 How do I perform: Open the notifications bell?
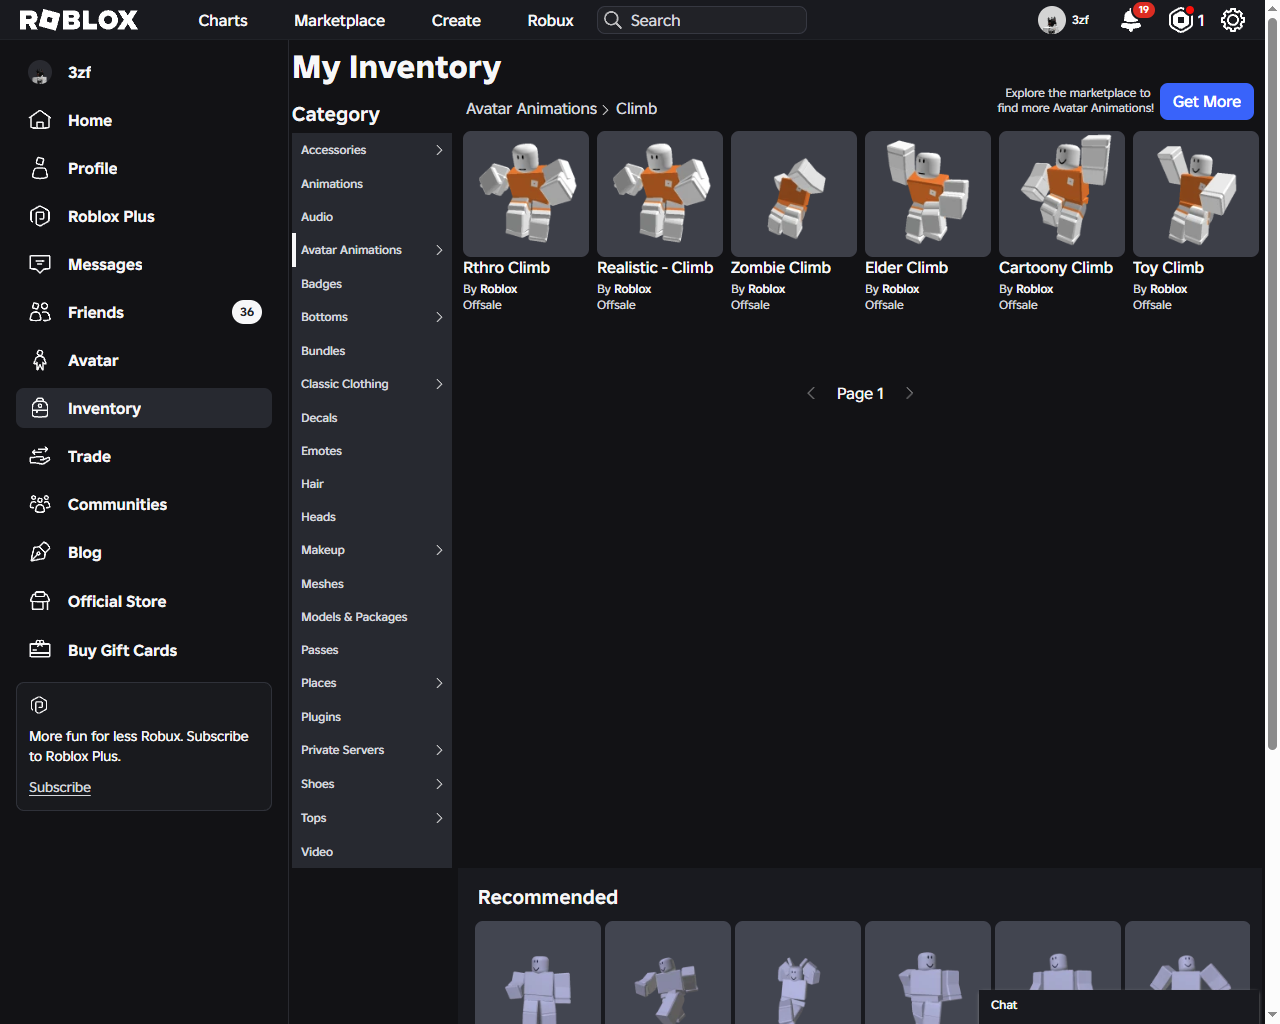click(1131, 20)
